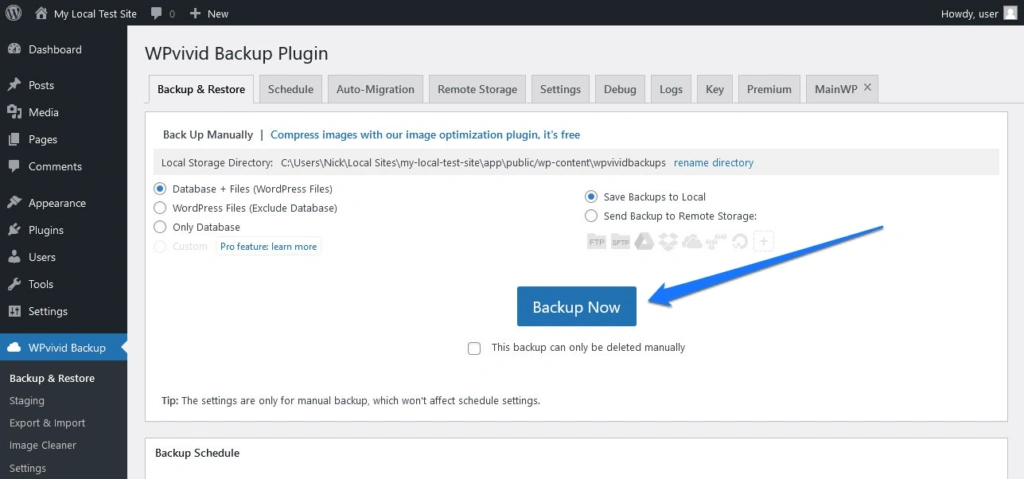Viewport: 1024px width, 479px height.
Task: Expand the Plugins menu in sidebar
Action: (x=46, y=230)
